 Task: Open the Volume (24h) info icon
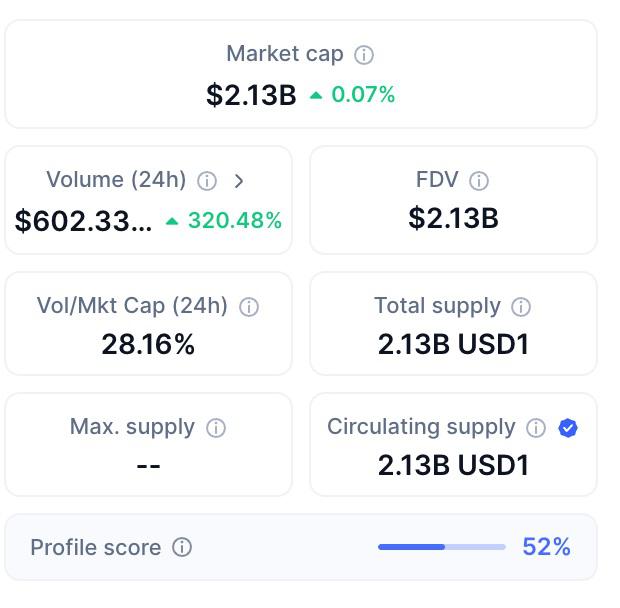point(207,181)
